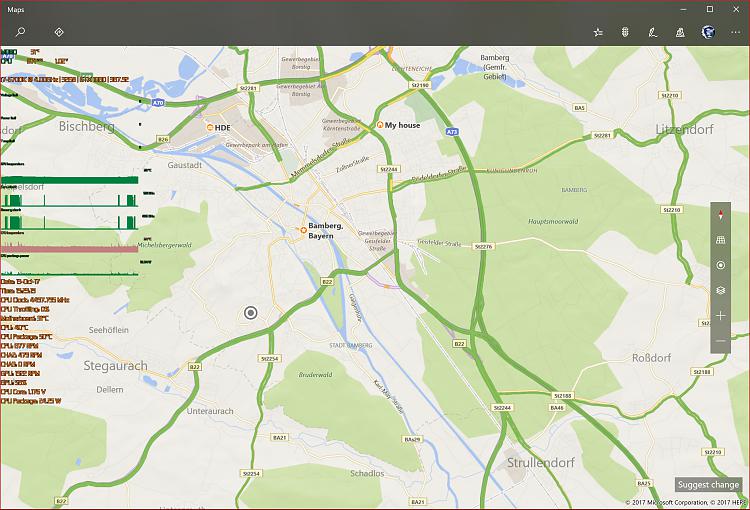The width and height of the screenshot is (750, 510).
Task: Open the Directions panel
Action: [x=59, y=32]
